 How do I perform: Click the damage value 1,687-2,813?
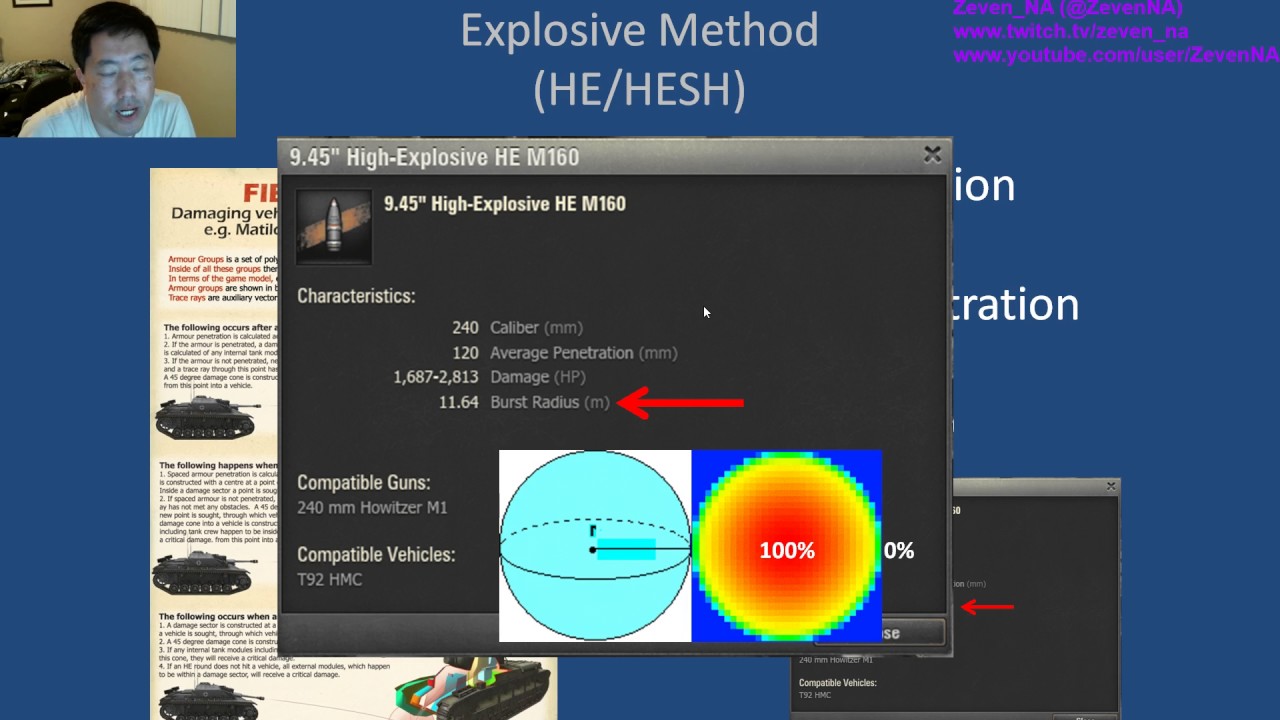435,377
